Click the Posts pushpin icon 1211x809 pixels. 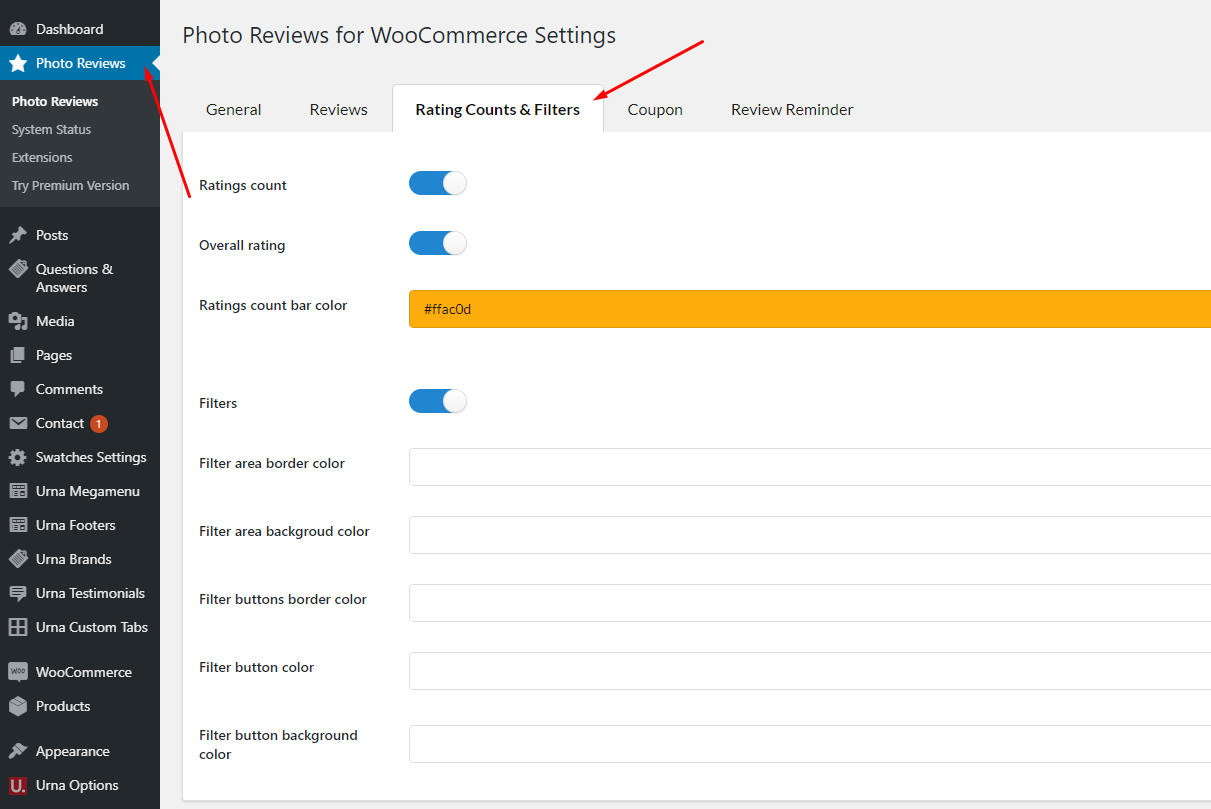coord(18,235)
